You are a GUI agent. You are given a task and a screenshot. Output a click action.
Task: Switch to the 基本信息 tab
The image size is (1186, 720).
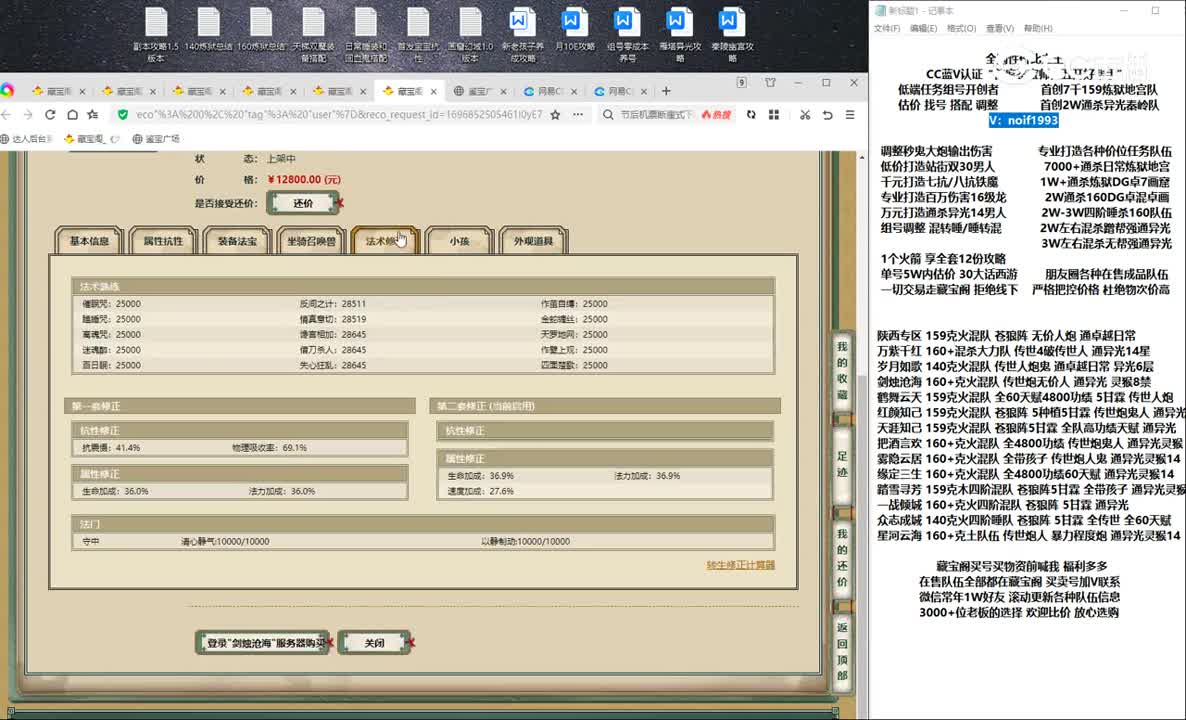(89, 241)
